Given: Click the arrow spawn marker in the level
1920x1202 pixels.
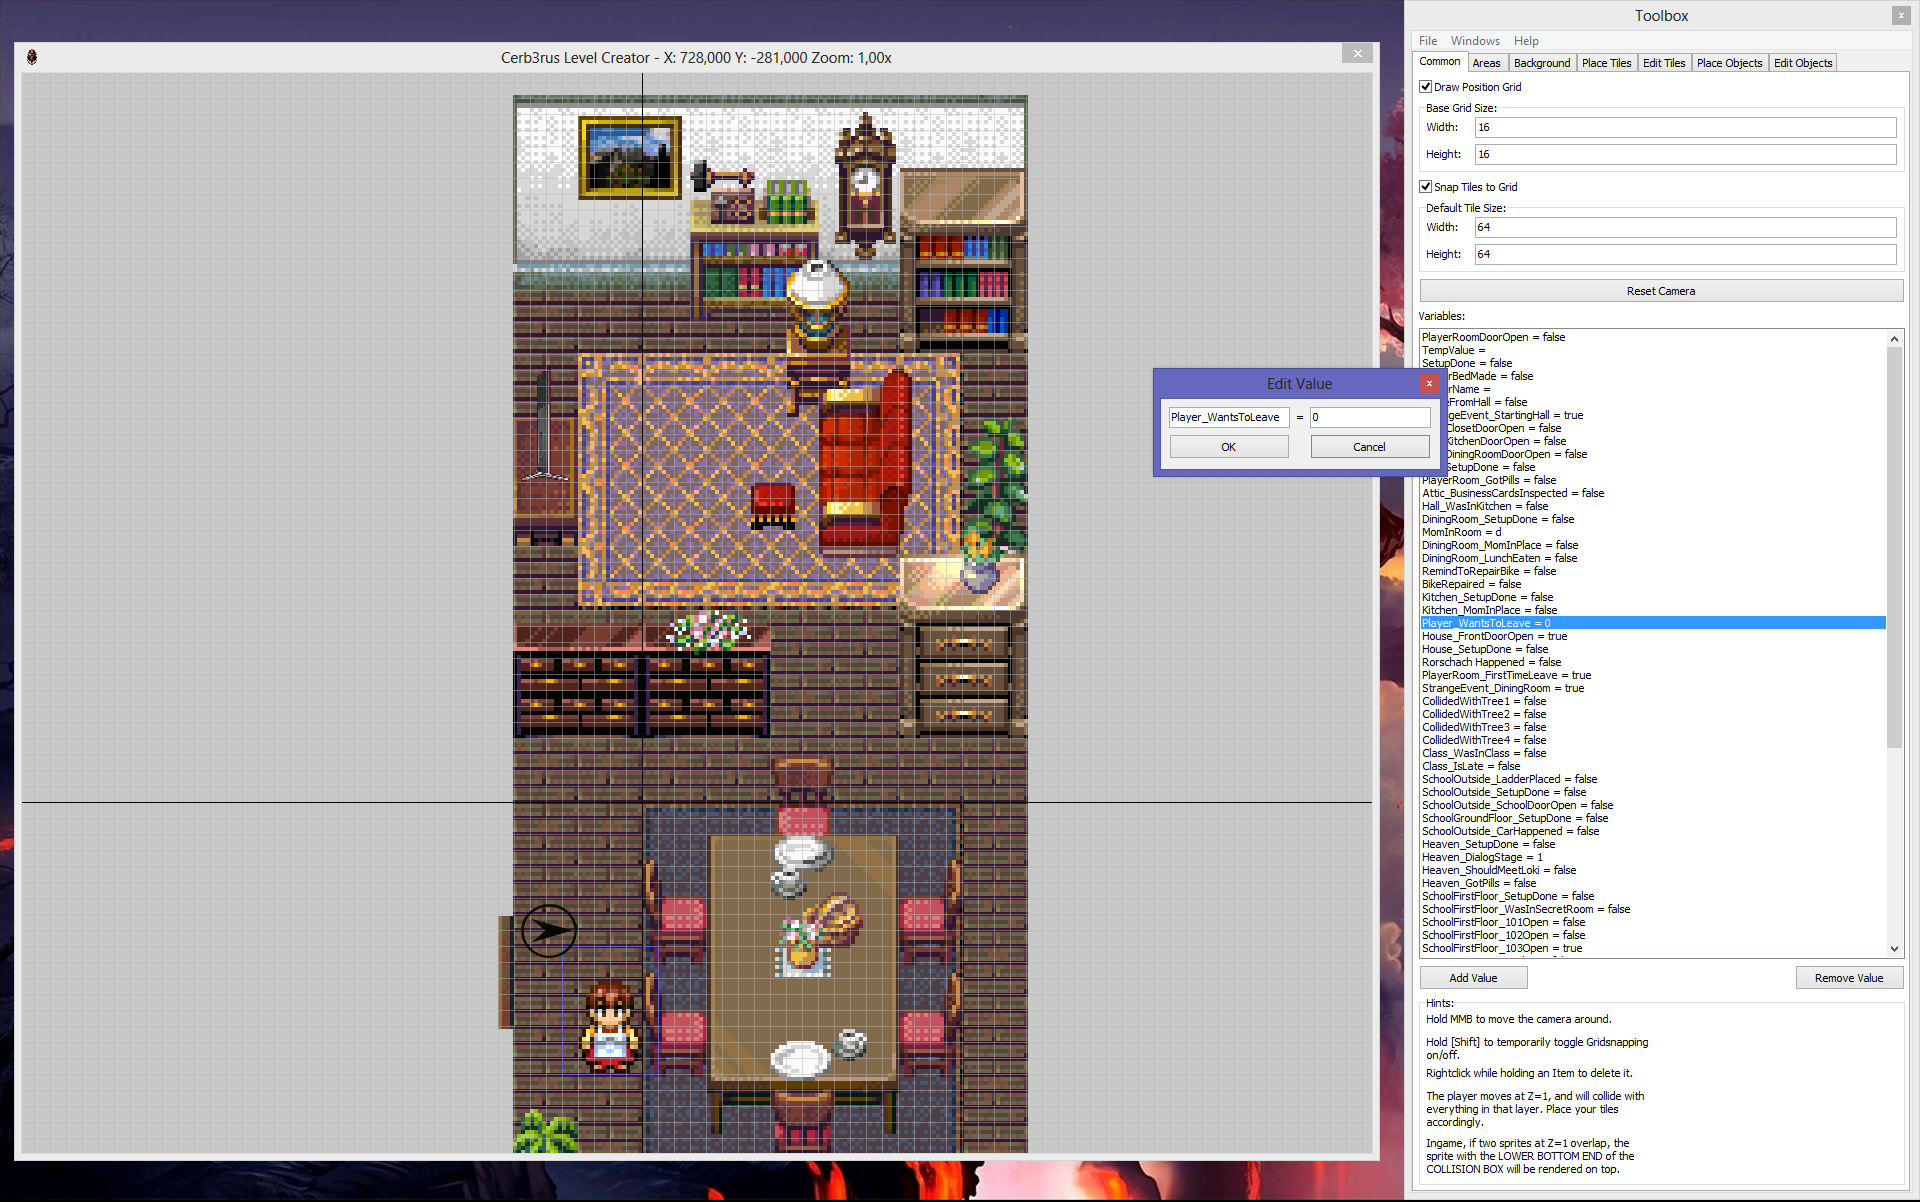Looking at the screenshot, I should (x=548, y=930).
